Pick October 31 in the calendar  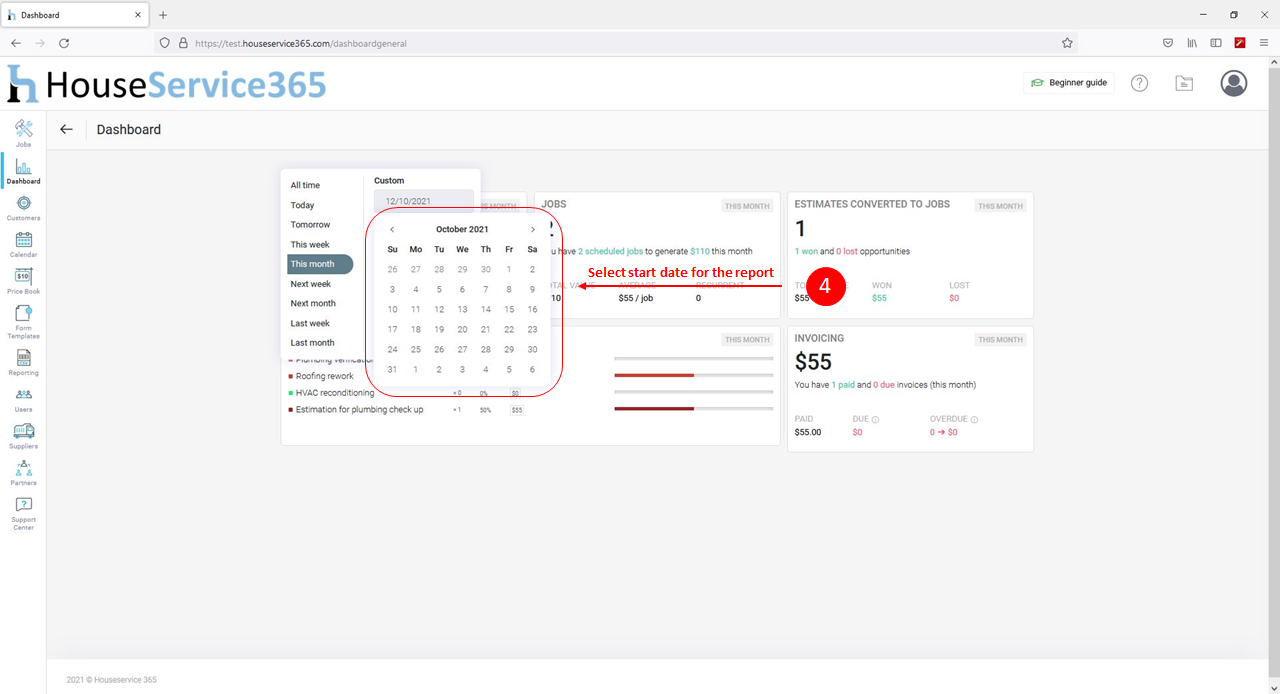(392, 369)
